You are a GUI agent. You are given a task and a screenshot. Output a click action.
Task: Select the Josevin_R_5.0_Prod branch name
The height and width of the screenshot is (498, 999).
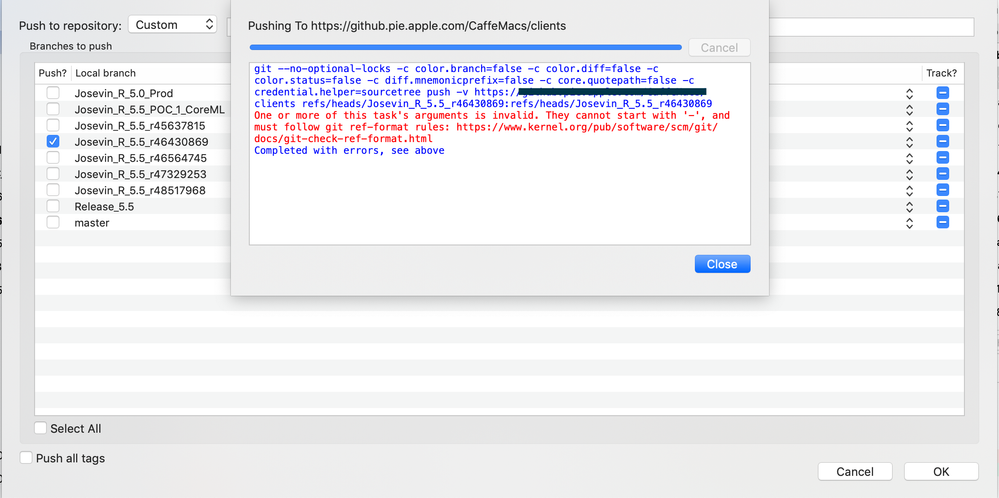(124, 93)
